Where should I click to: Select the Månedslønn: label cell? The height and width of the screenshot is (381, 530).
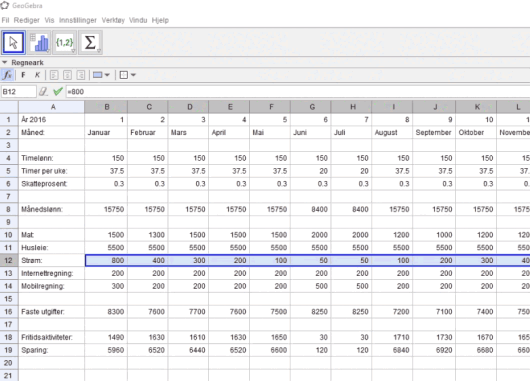point(51,209)
